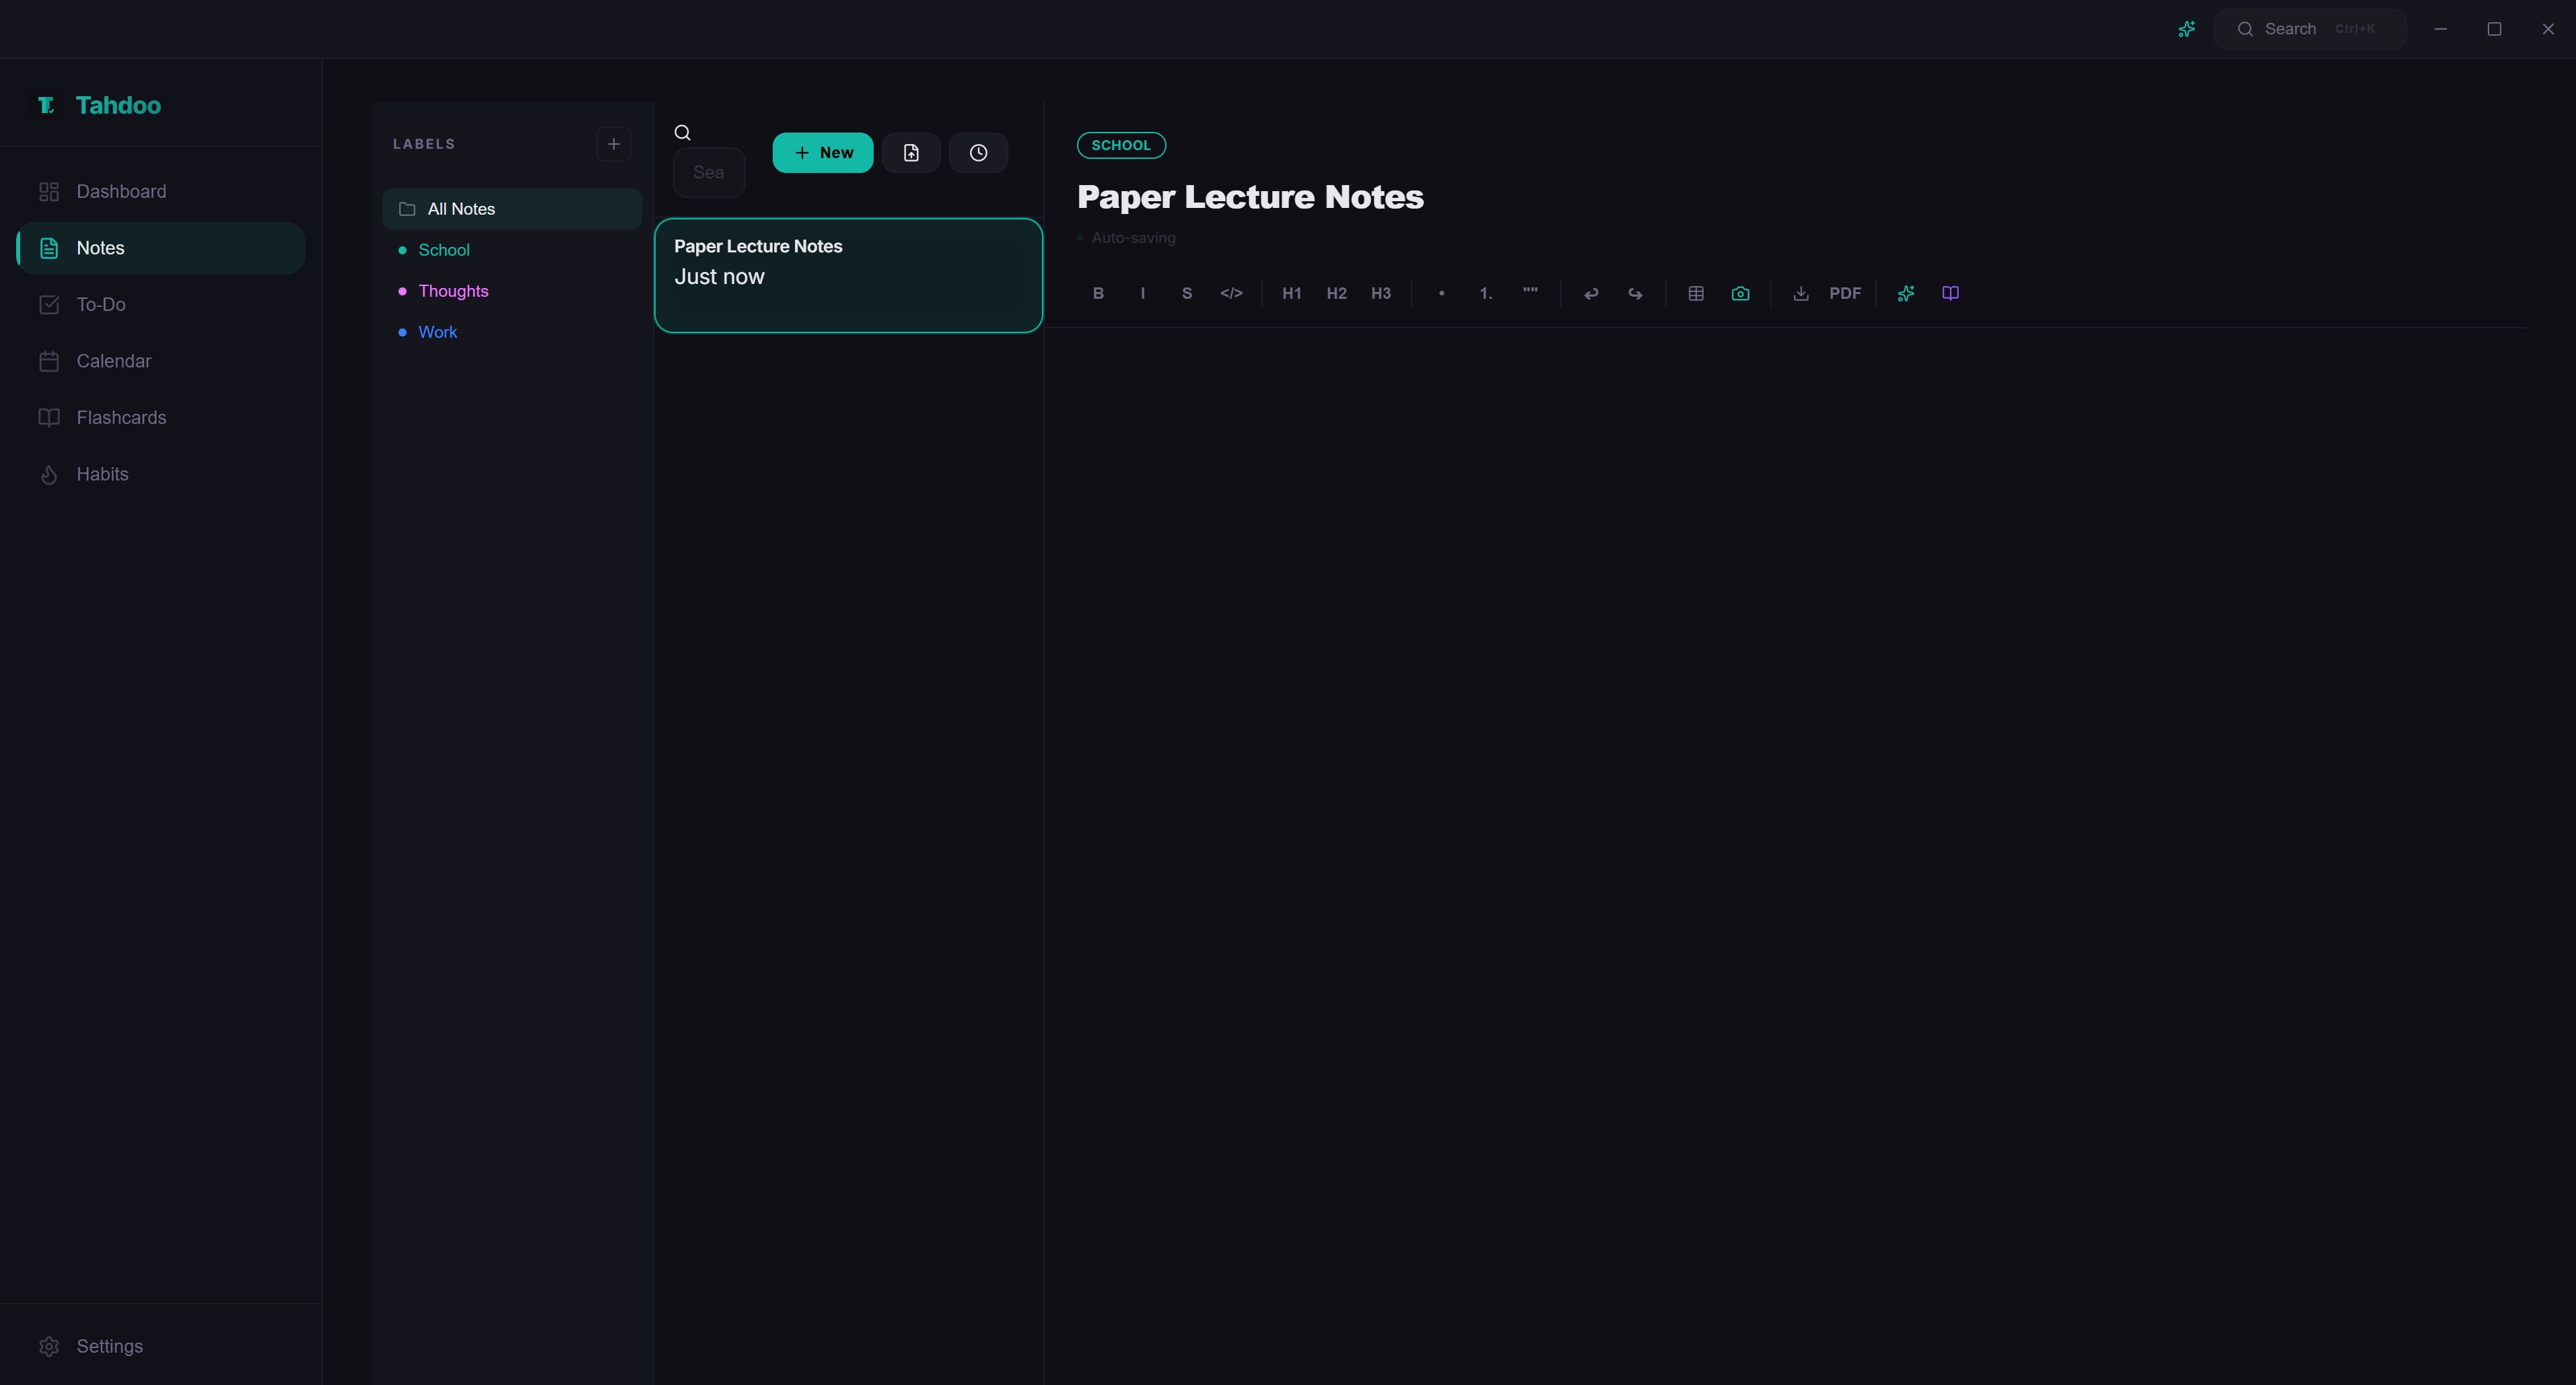Click the clock icon button above the notes list
The image size is (2576, 1385).
[x=978, y=153]
